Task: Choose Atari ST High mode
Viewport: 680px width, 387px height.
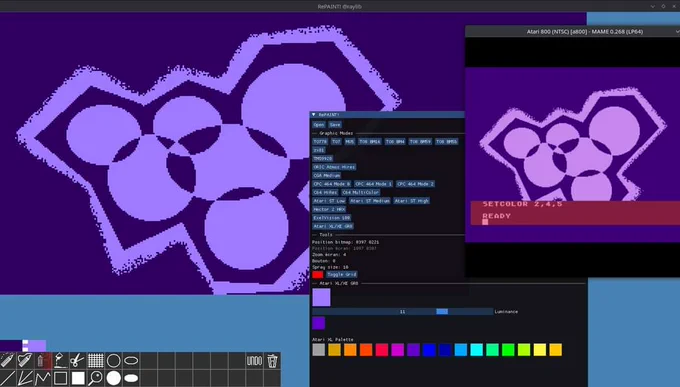Action: tap(412, 201)
